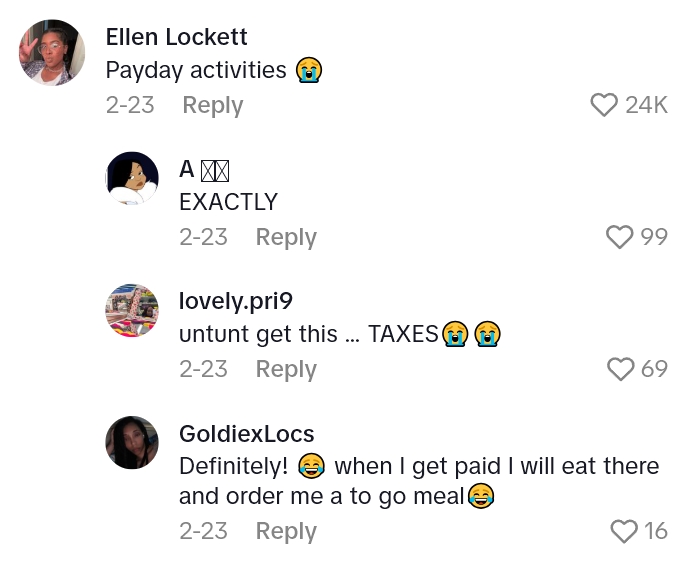Open Ellen Lockett's profile picture
Viewport: 673px width, 576px height.
coord(52,53)
